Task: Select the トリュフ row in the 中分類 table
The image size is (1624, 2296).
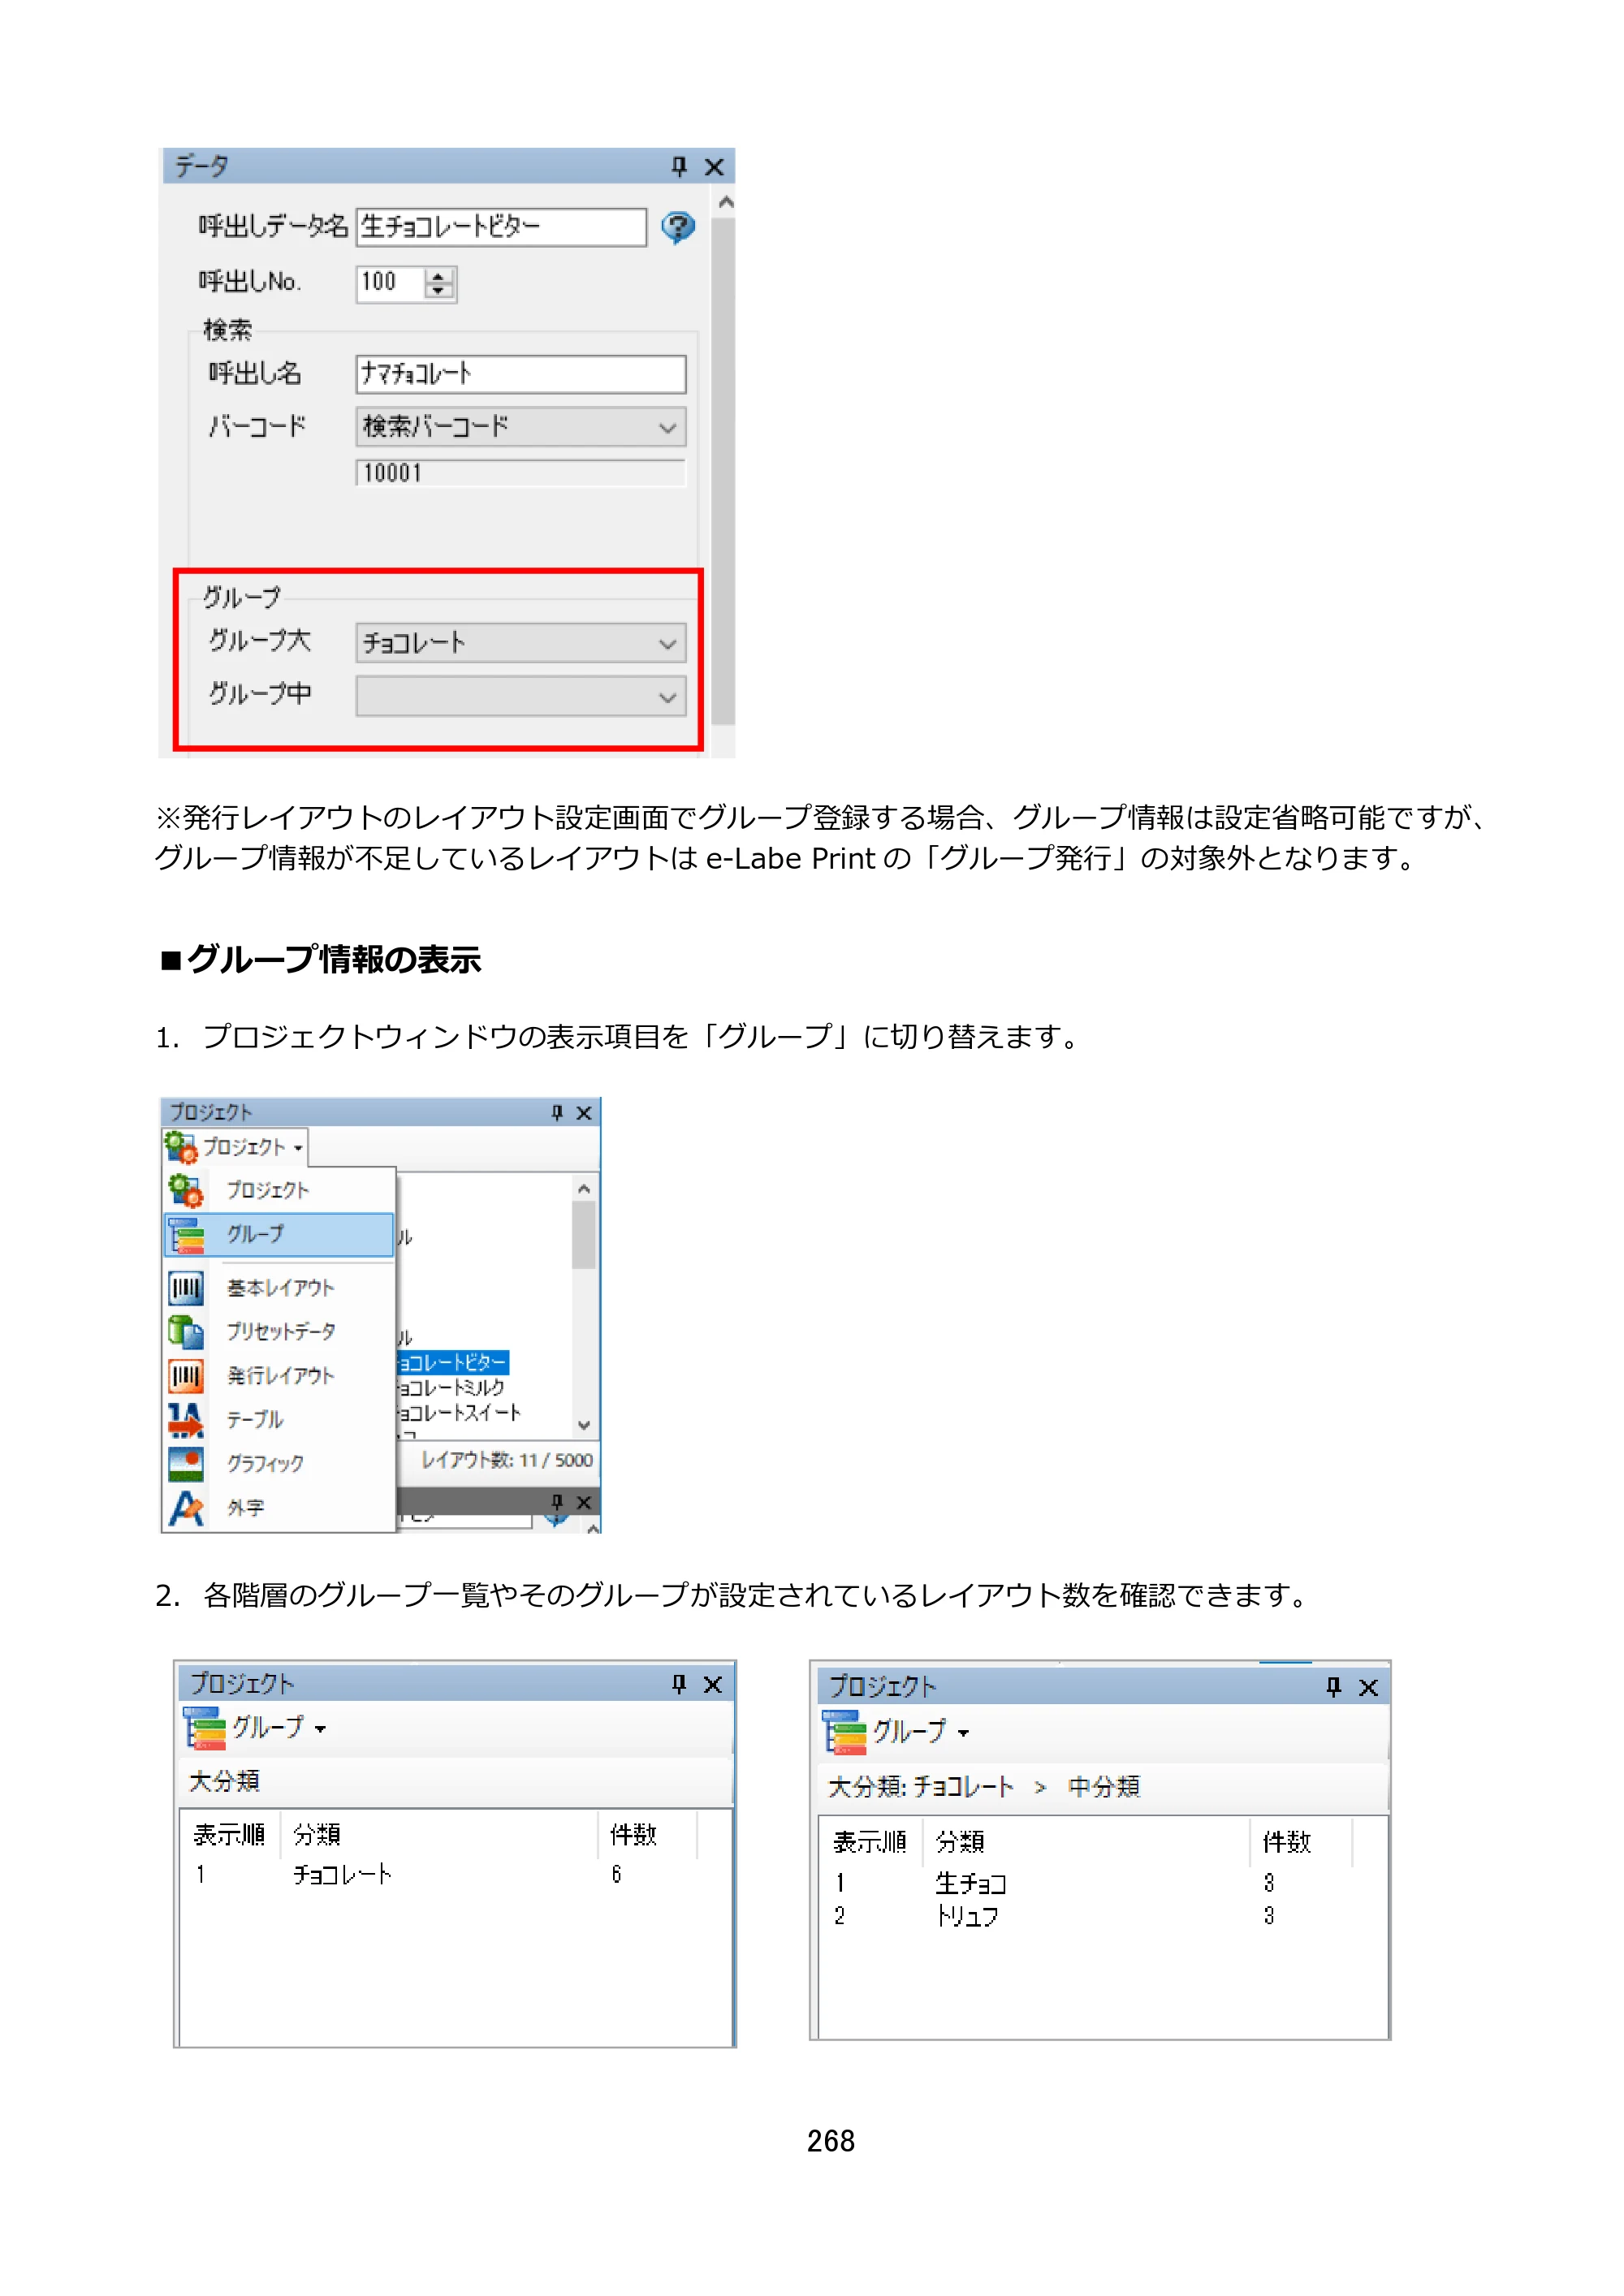Action: (1103, 1916)
